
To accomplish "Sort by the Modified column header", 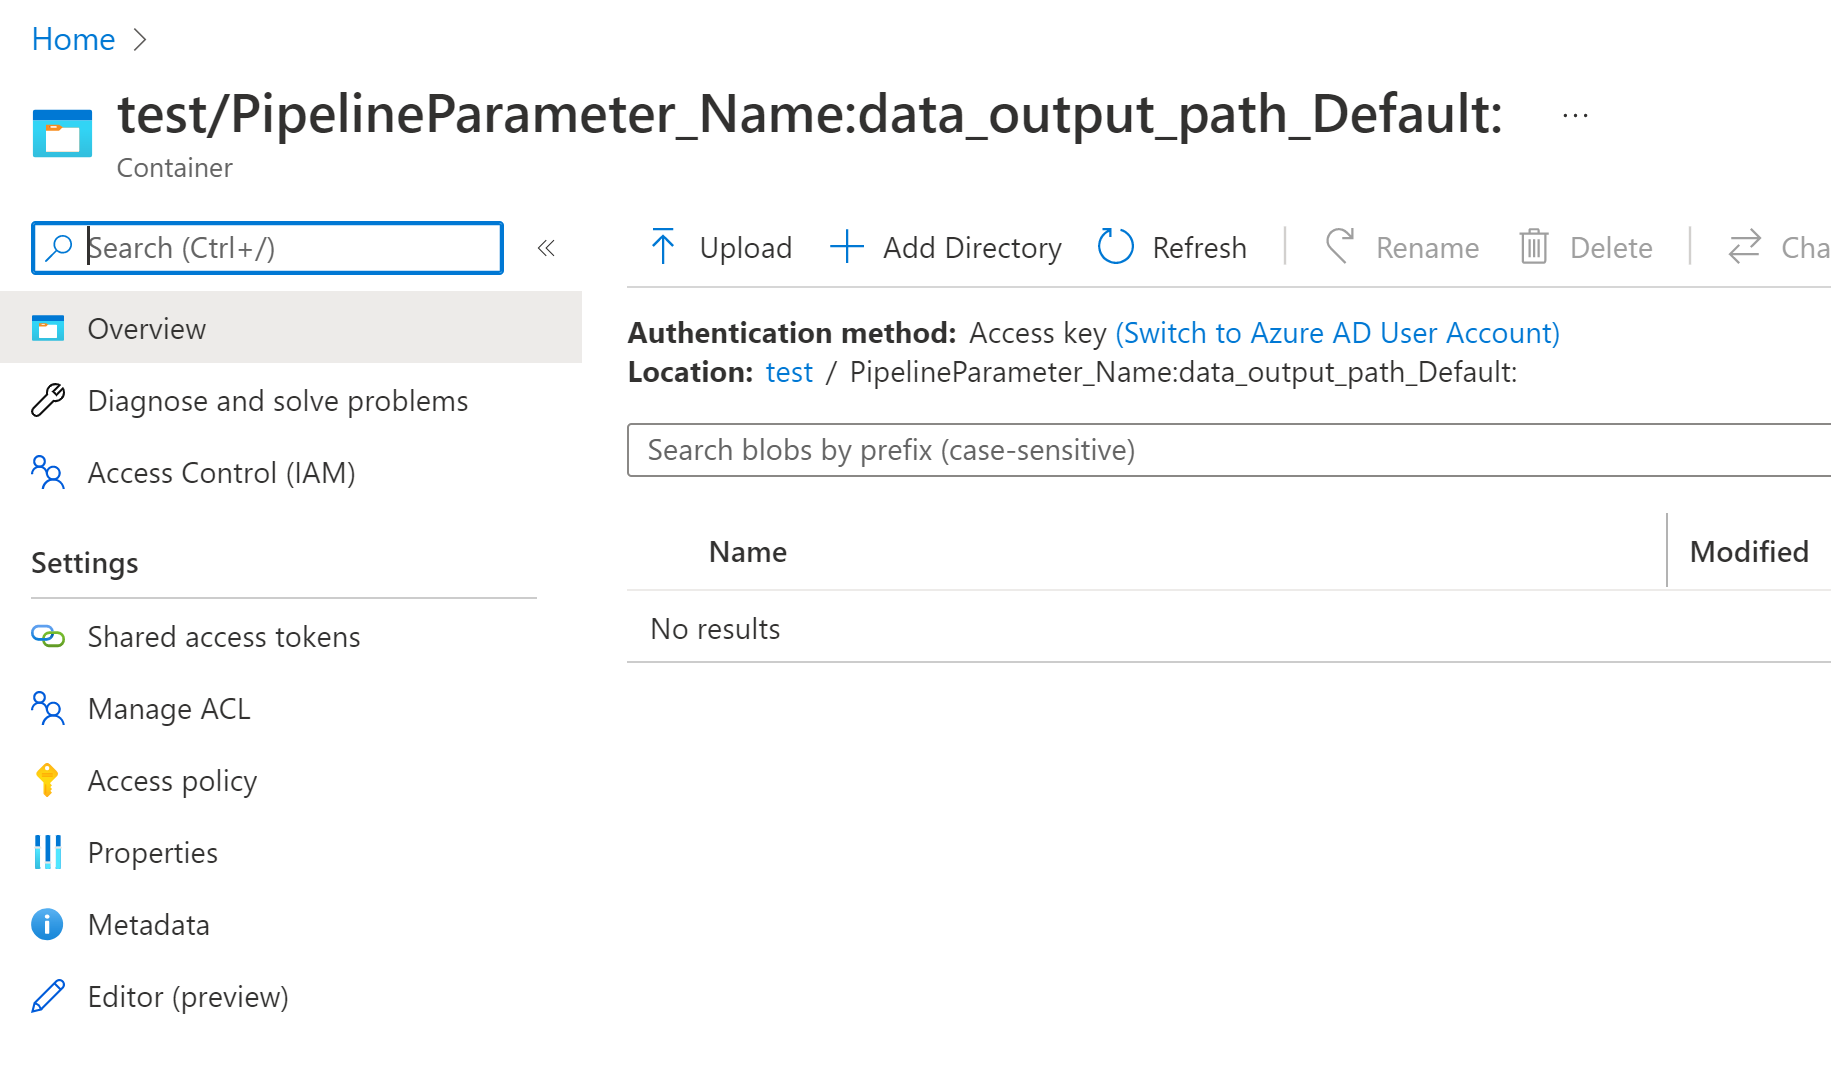I will point(1749,551).
